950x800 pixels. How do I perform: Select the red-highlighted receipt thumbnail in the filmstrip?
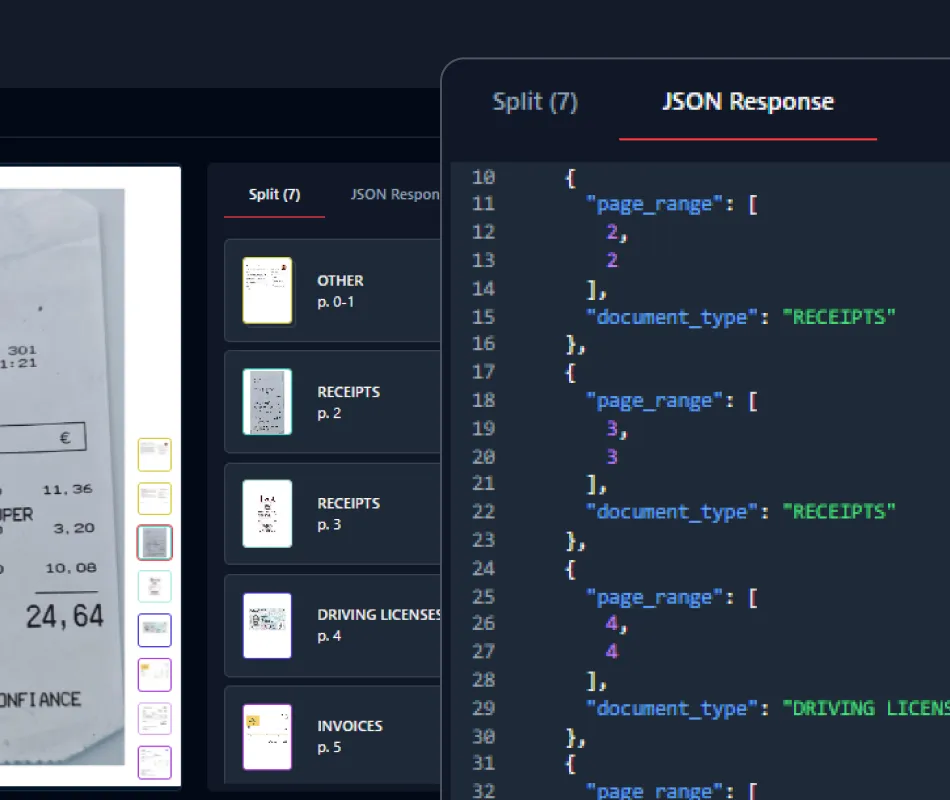coord(155,542)
